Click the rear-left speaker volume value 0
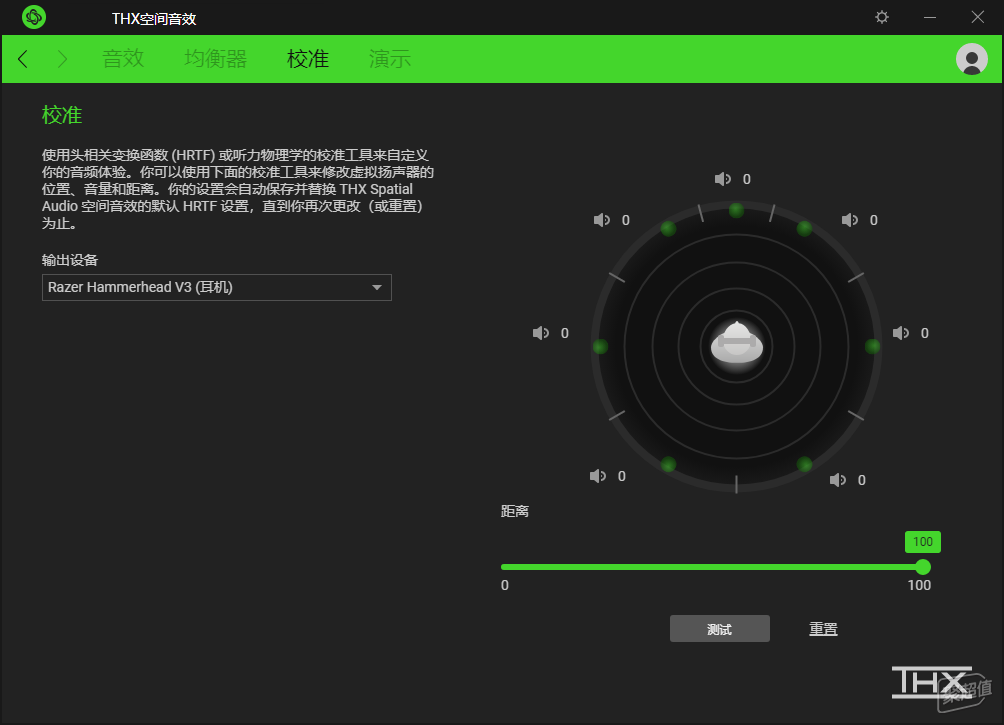Viewport: 1004px width, 725px height. click(x=622, y=477)
